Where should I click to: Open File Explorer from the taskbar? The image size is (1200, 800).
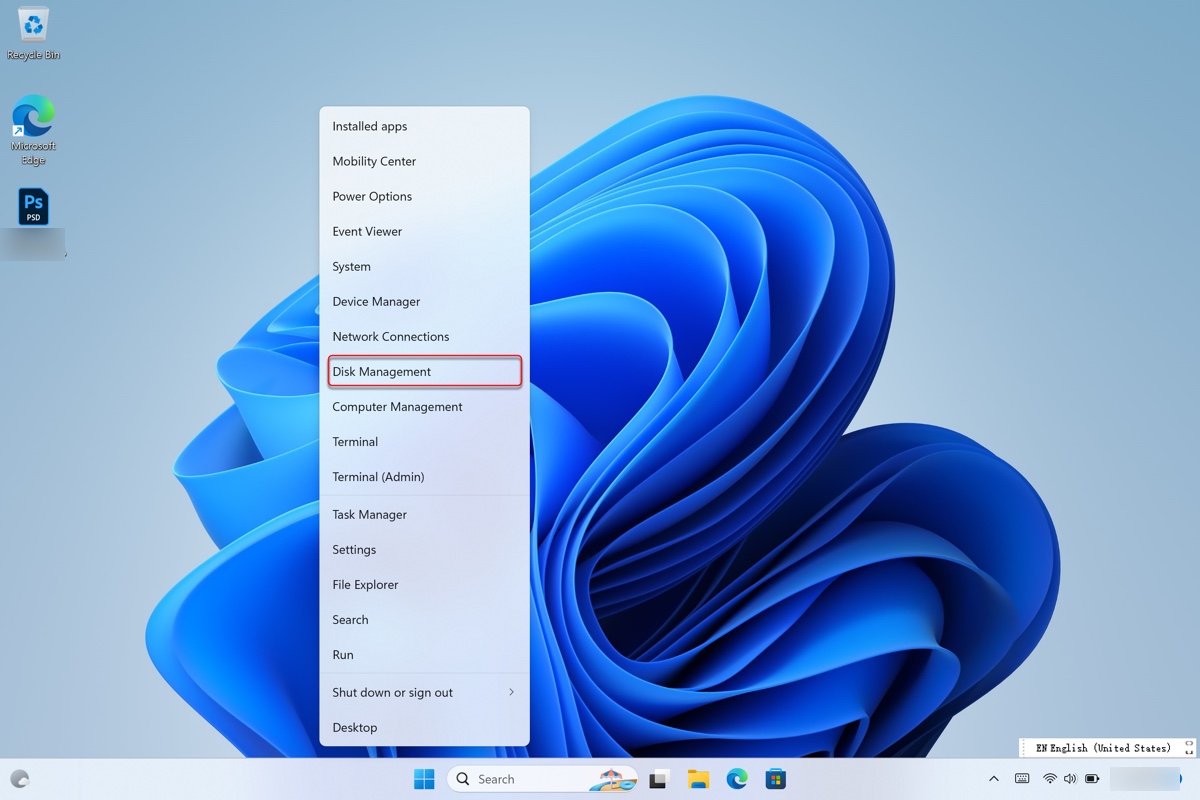pos(699,778)
